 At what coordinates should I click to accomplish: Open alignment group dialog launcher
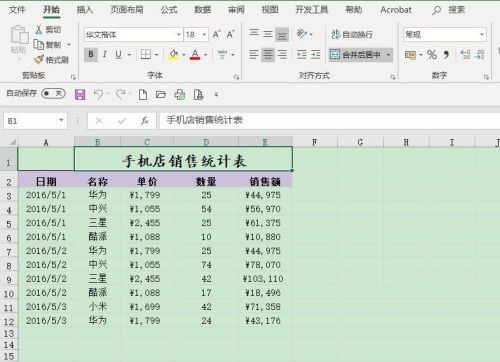tap(393, 77)
